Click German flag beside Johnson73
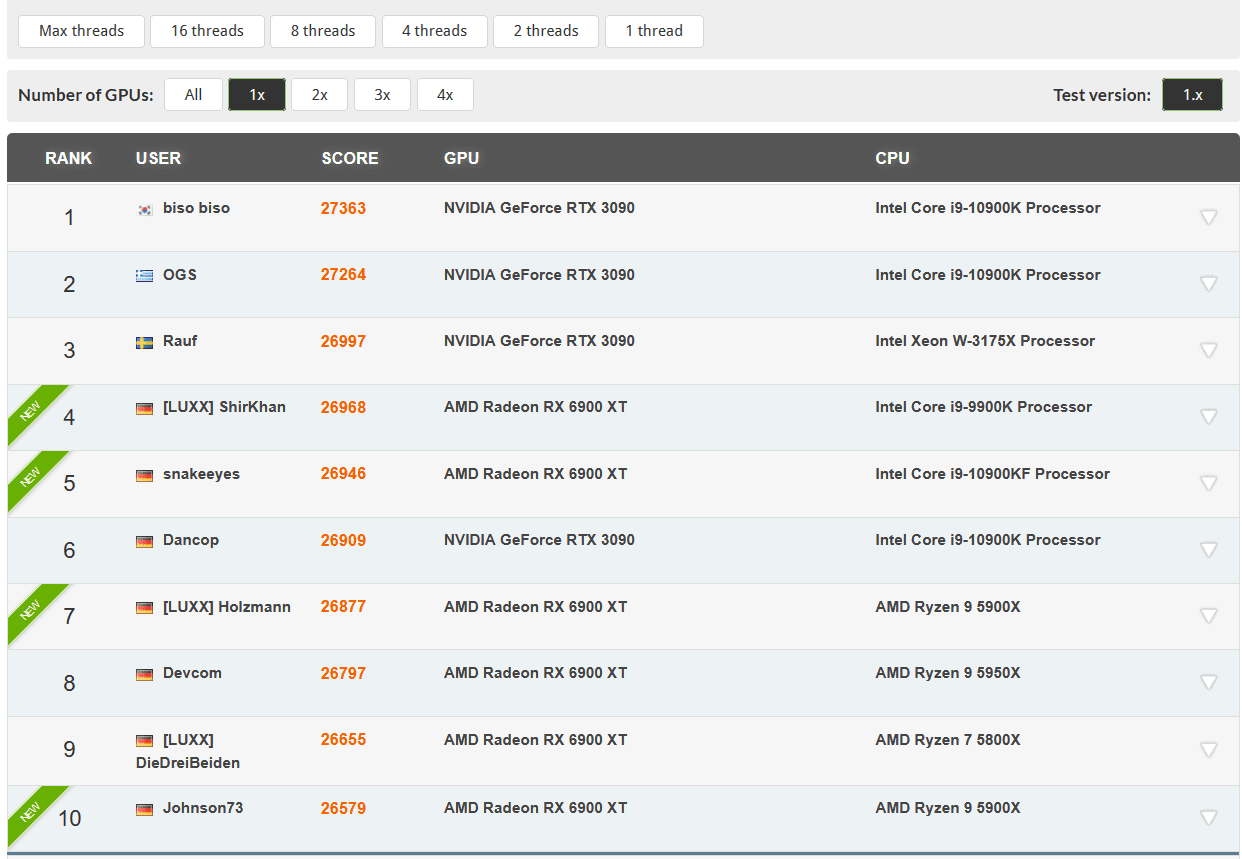 click(145, 809)
